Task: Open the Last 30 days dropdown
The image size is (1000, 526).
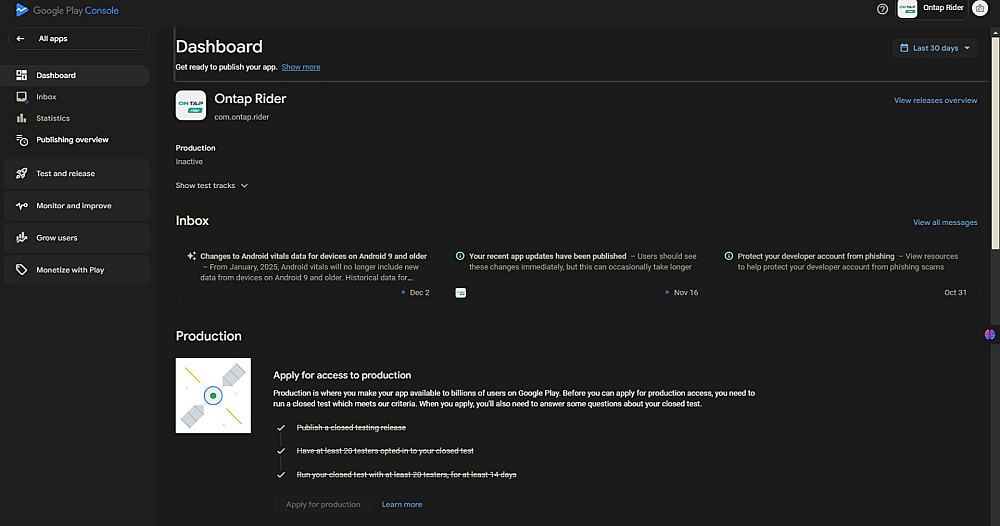Action: point(935,48)
